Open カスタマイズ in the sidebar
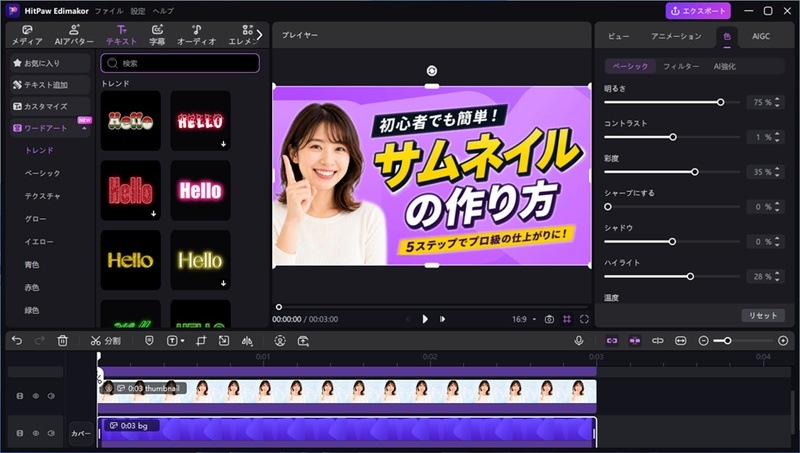The height and width of the screenshot is (453, 800). (x=50, y=106)
